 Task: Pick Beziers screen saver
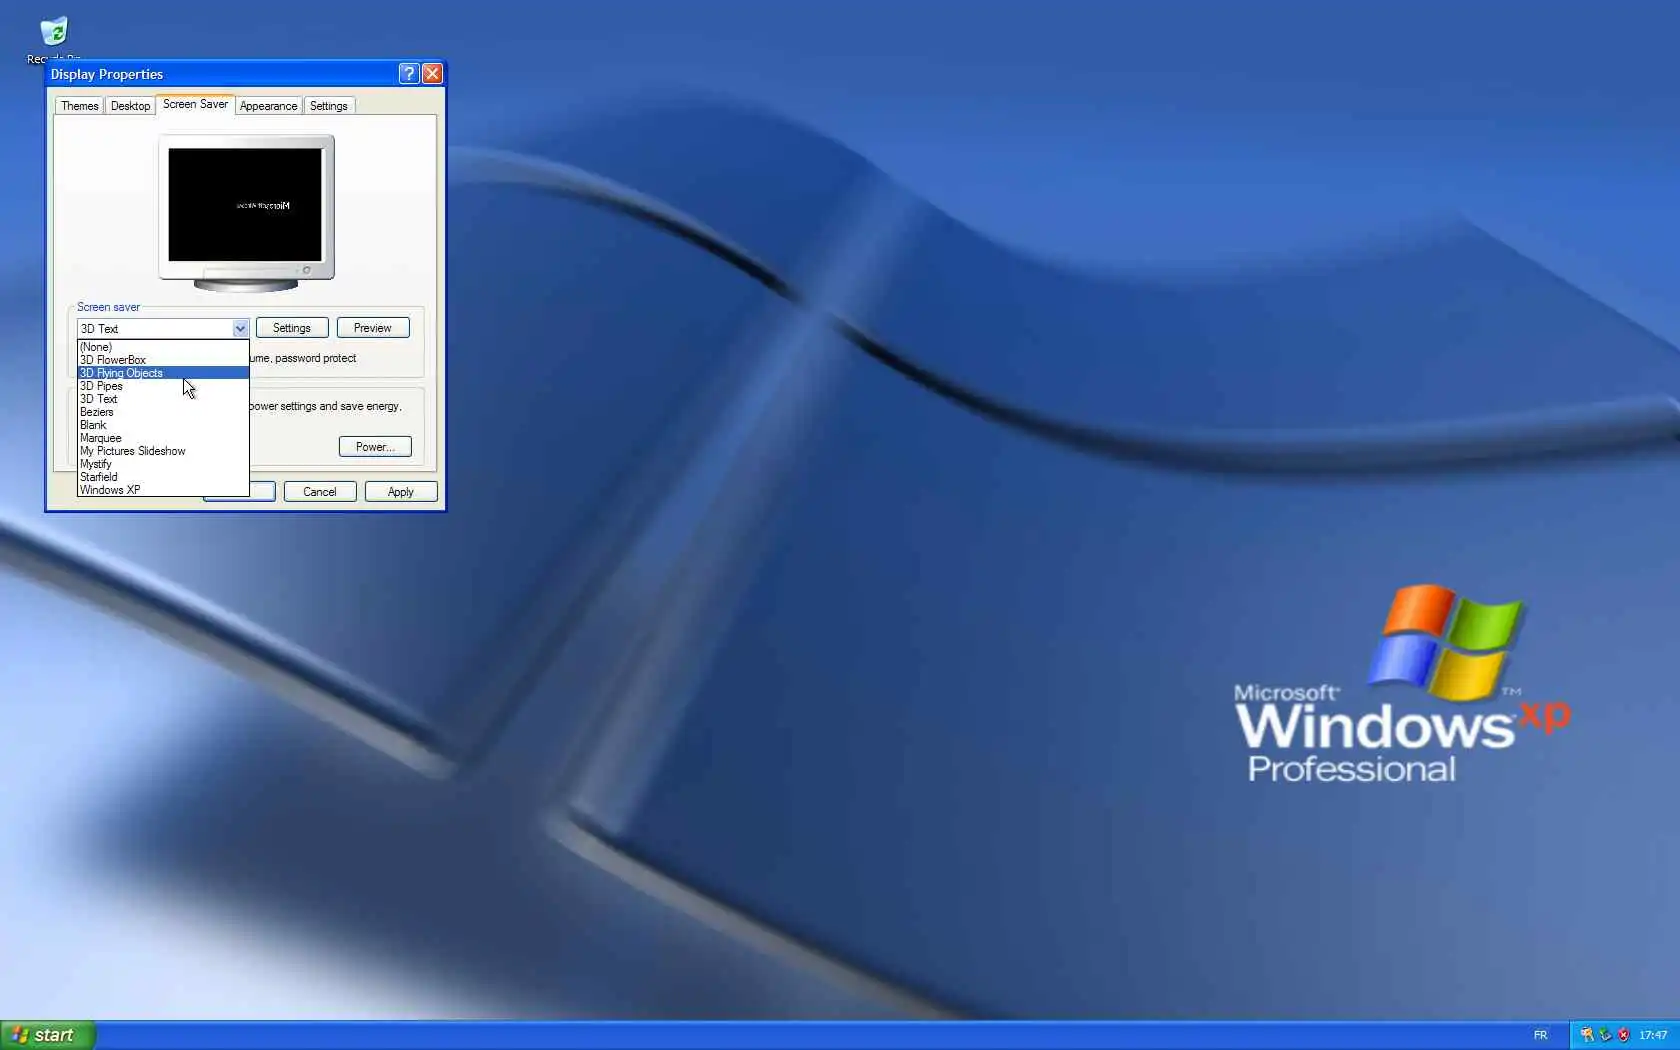point(163,412)
